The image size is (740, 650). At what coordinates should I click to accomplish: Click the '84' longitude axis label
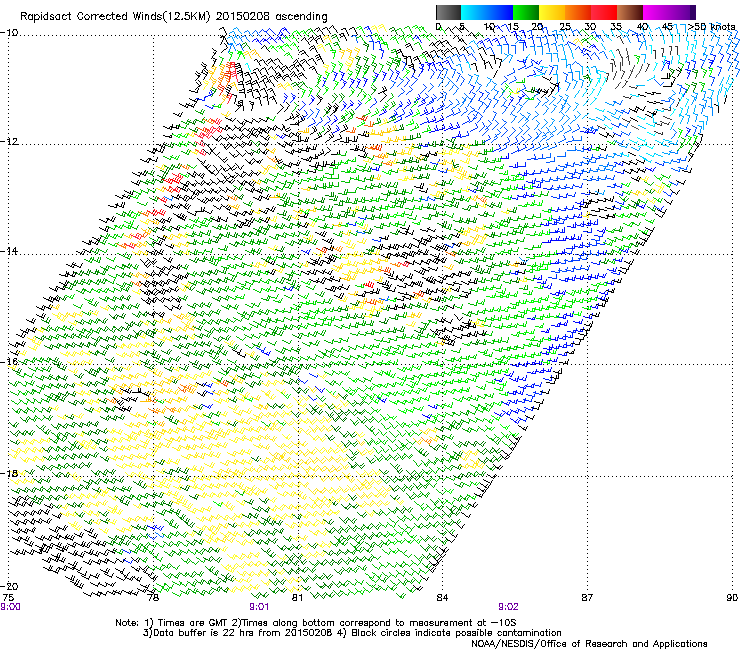coord(442,598)
